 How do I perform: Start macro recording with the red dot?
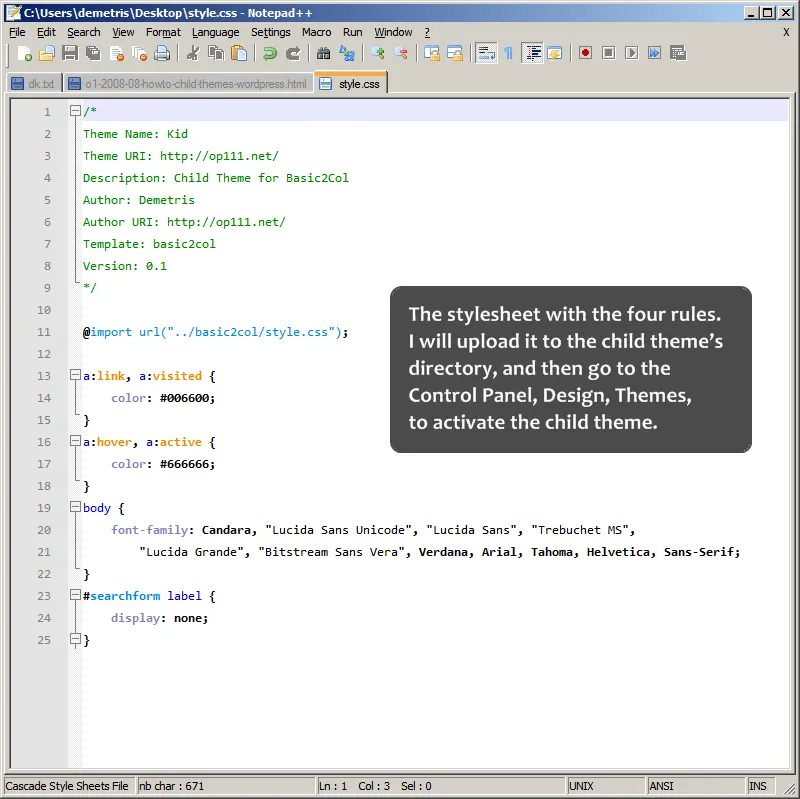pos(586,53)
